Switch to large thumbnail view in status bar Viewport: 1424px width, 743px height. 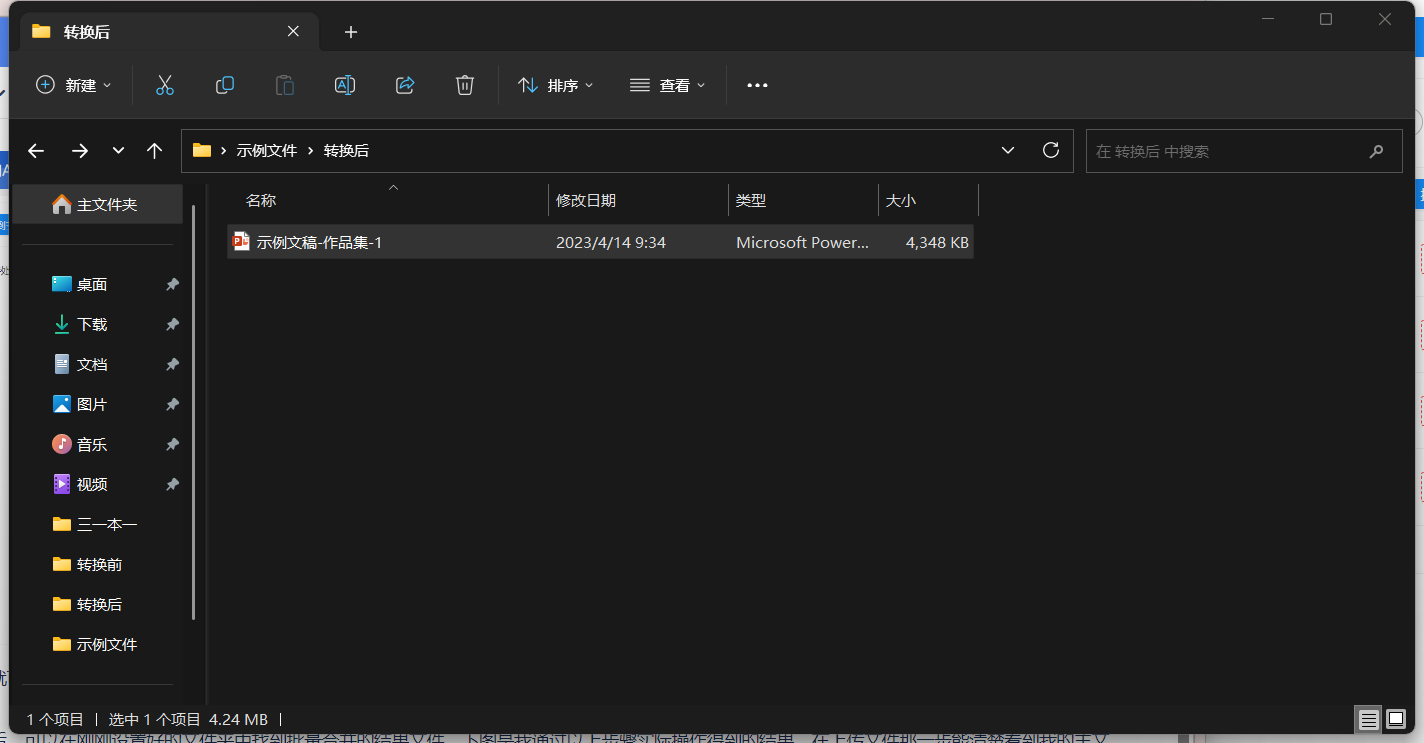click(x=1396, y=719)
